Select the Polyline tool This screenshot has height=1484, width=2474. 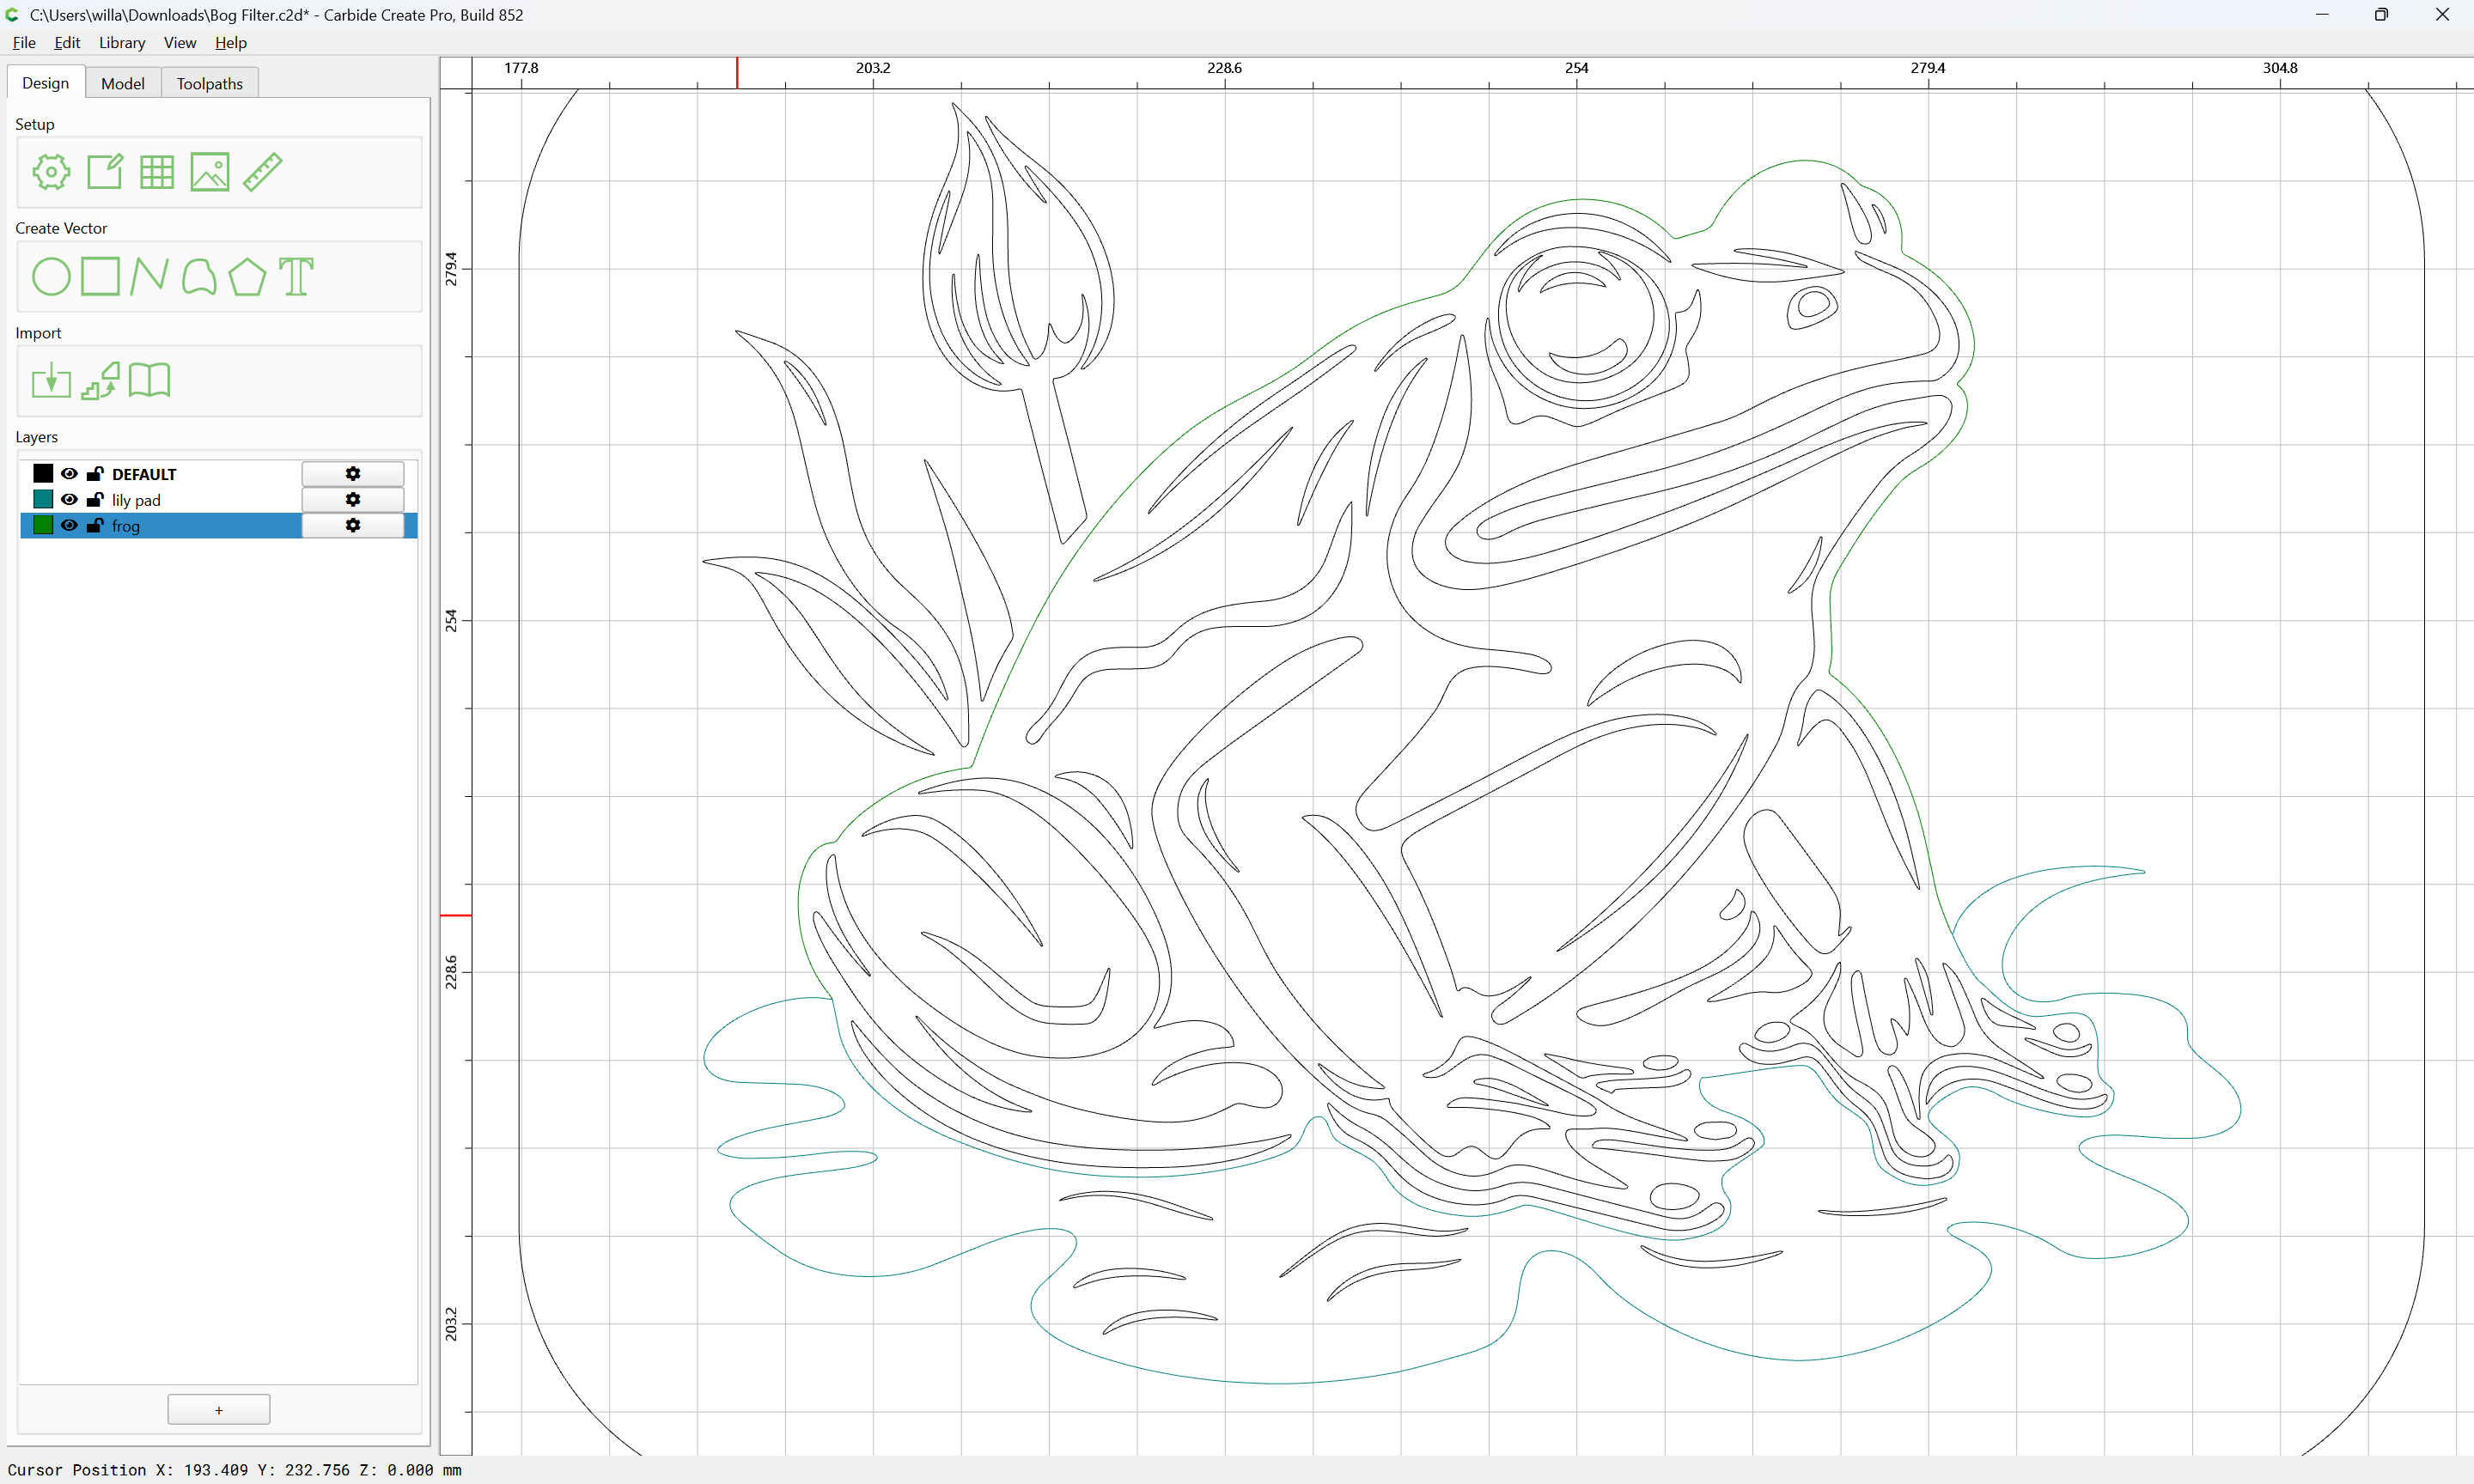click(149, 276)
